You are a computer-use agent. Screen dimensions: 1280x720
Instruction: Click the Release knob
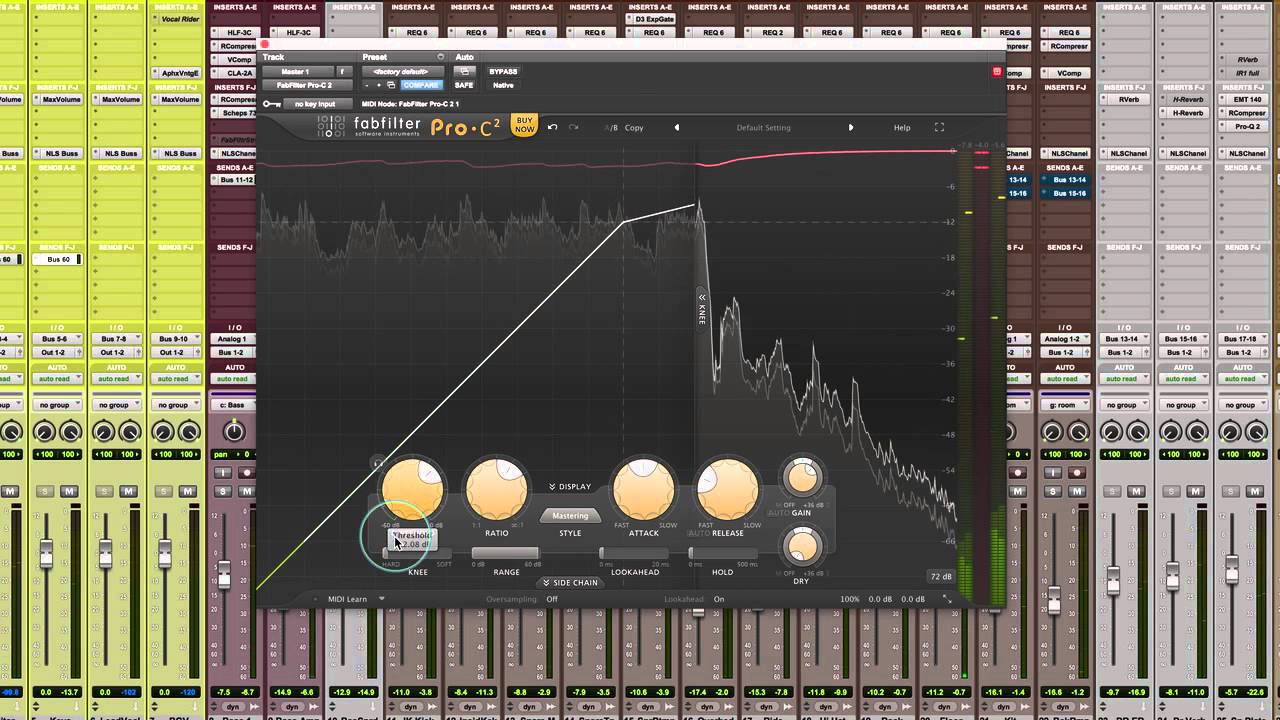click(x=727, y=490)
